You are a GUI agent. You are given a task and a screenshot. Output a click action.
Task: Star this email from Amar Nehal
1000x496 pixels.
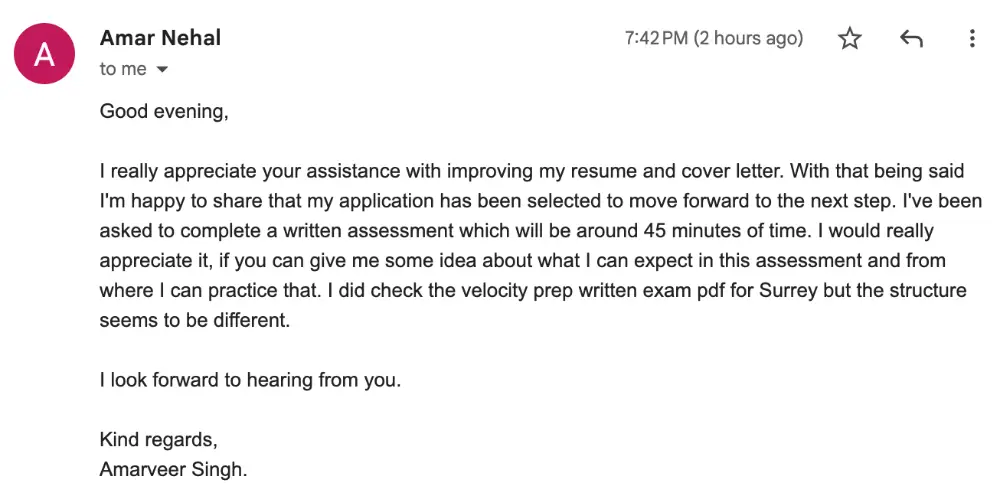point(850,39)
